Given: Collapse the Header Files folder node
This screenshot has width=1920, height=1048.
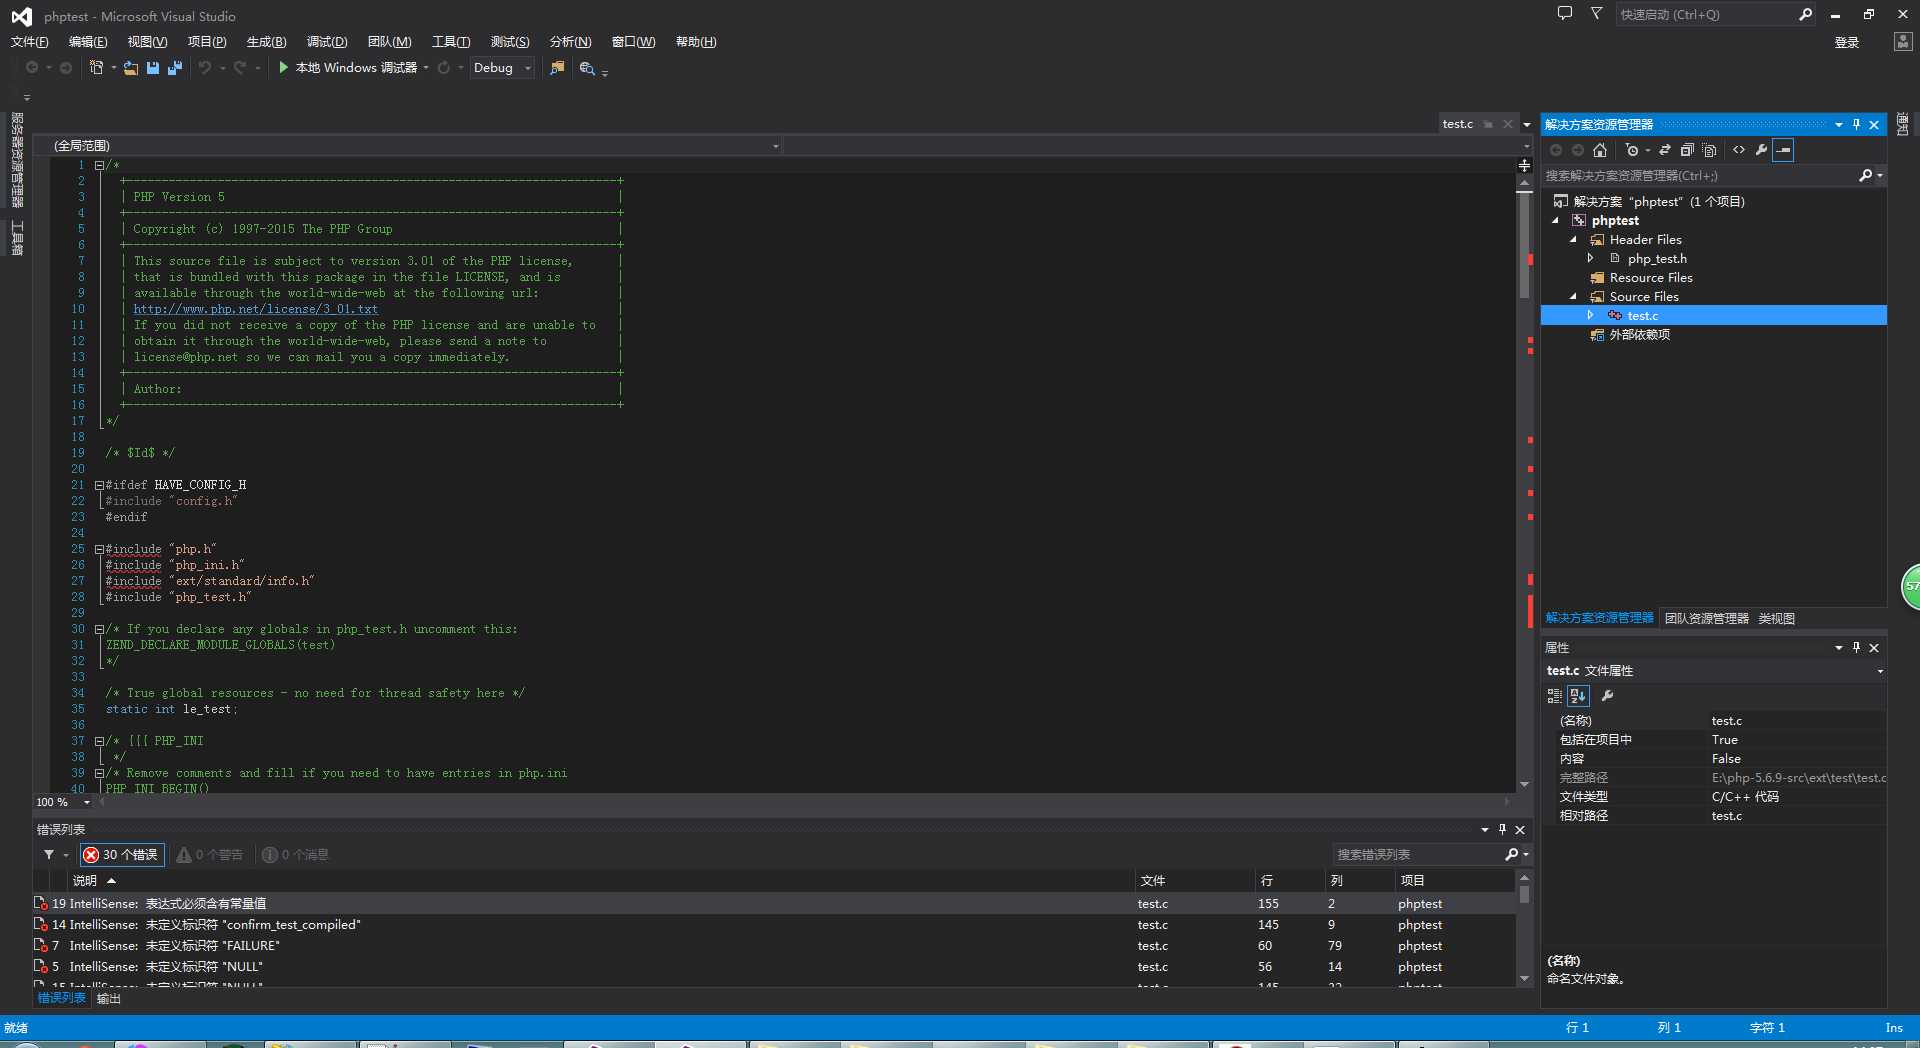Looking at the screenshot, I should coord(1573,240).
